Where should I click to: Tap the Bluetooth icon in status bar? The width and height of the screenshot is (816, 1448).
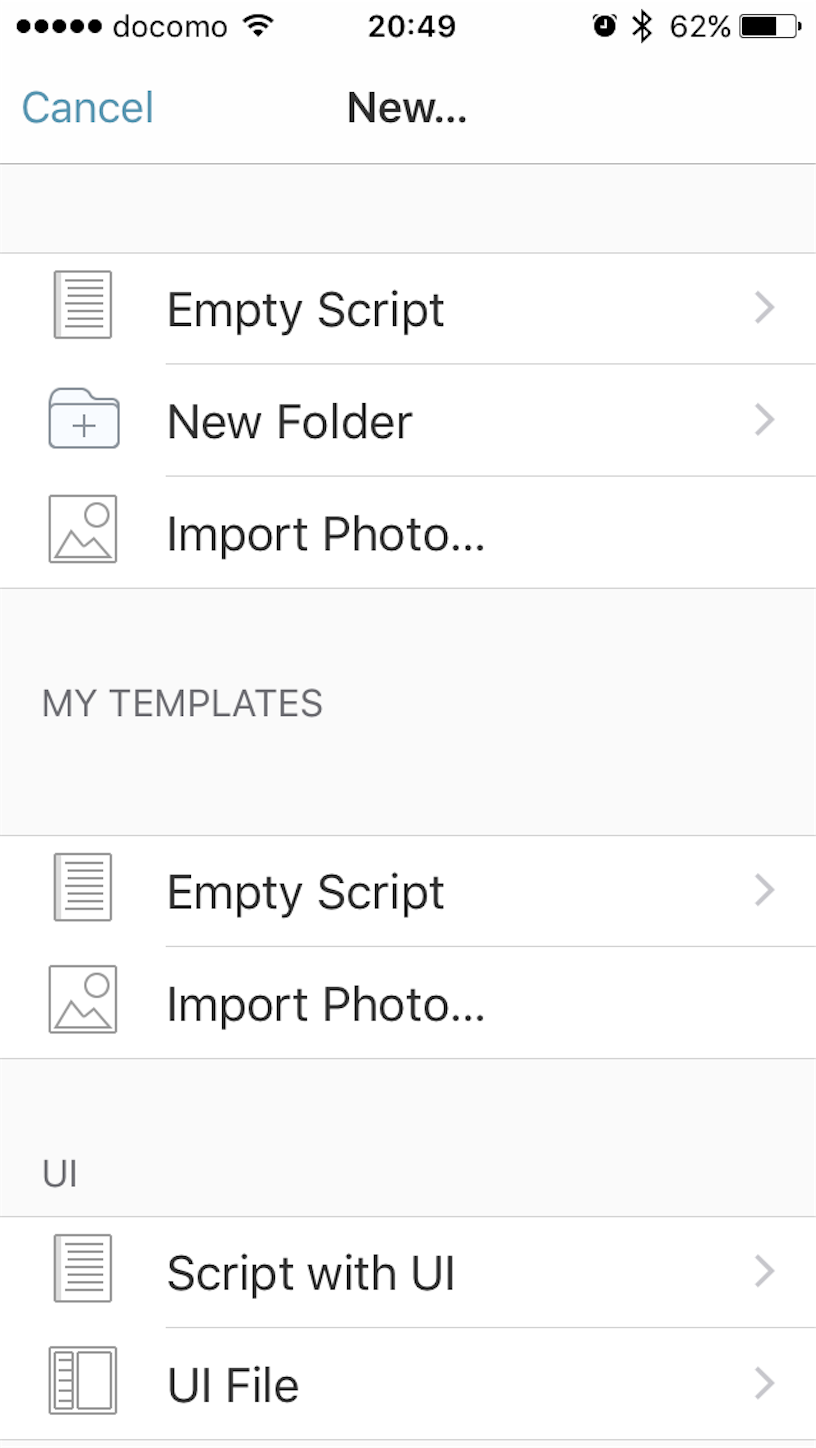click(x=641, y=27)
